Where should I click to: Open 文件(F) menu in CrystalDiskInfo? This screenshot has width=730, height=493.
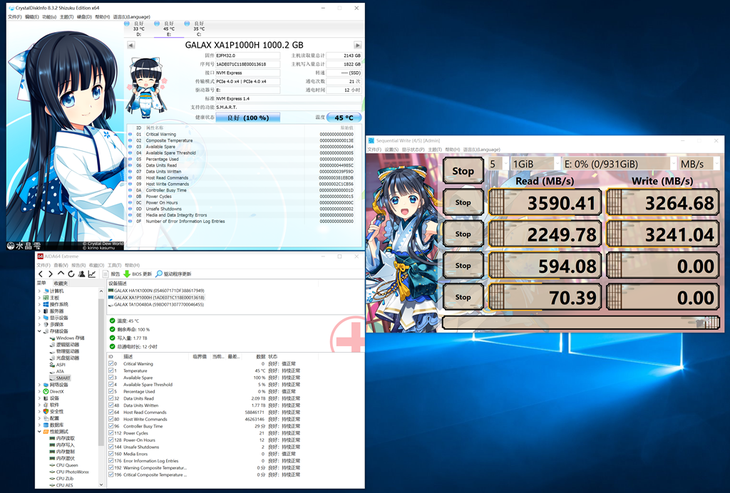(15, 17)
